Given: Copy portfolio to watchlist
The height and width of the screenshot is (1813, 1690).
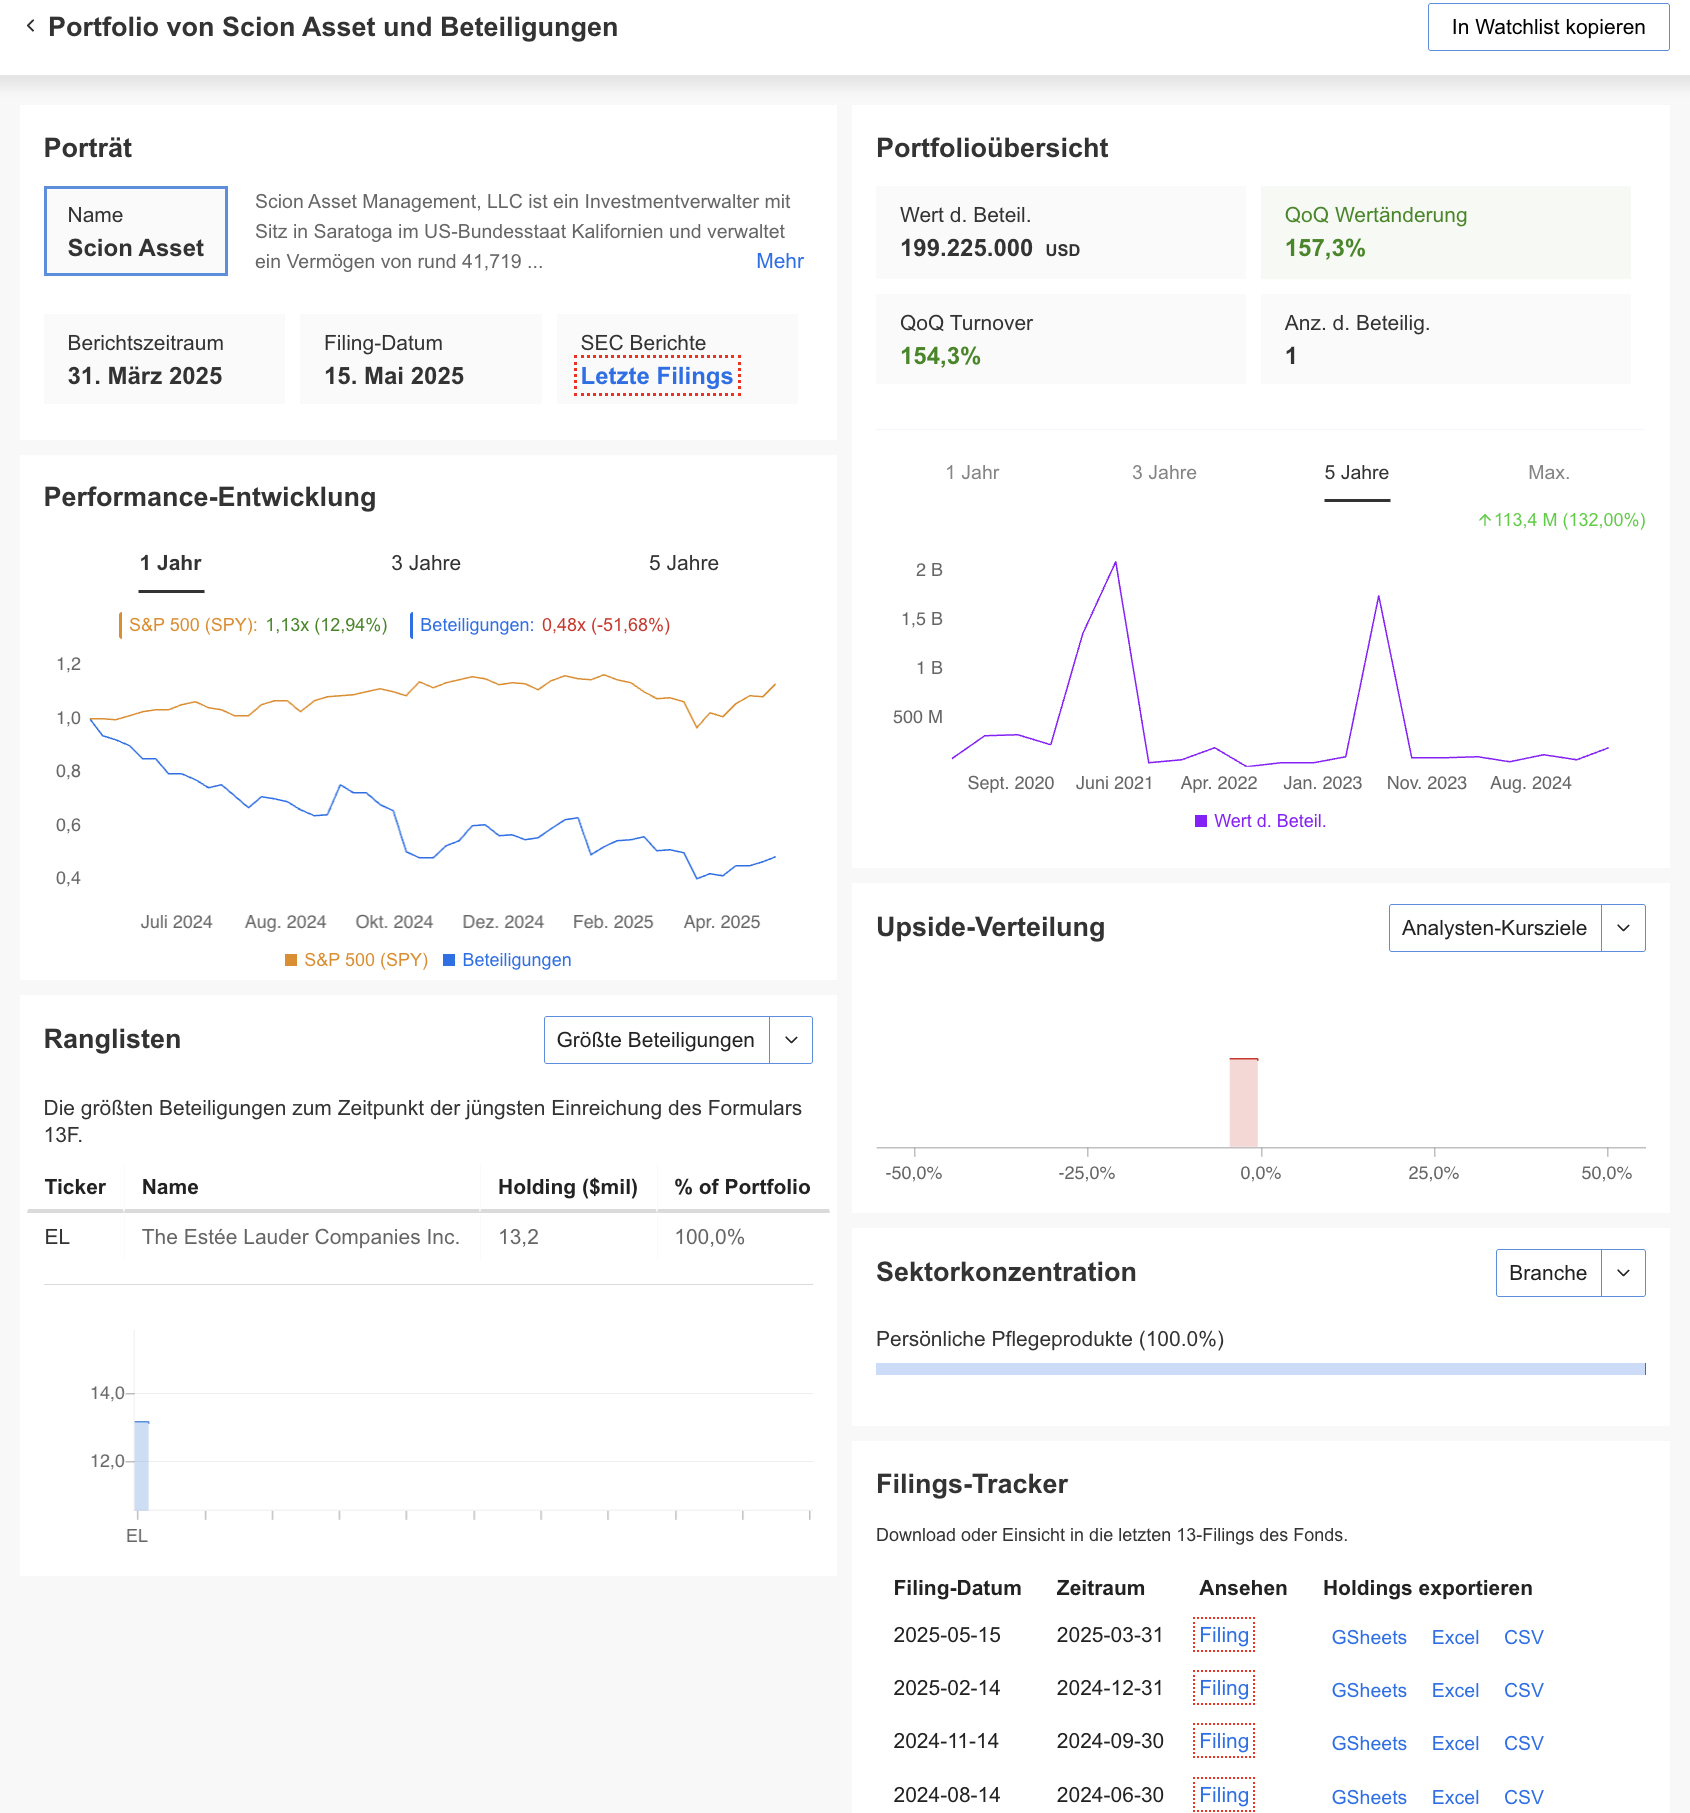Looking at the screenshot, I should click(x=1548, y=27).
